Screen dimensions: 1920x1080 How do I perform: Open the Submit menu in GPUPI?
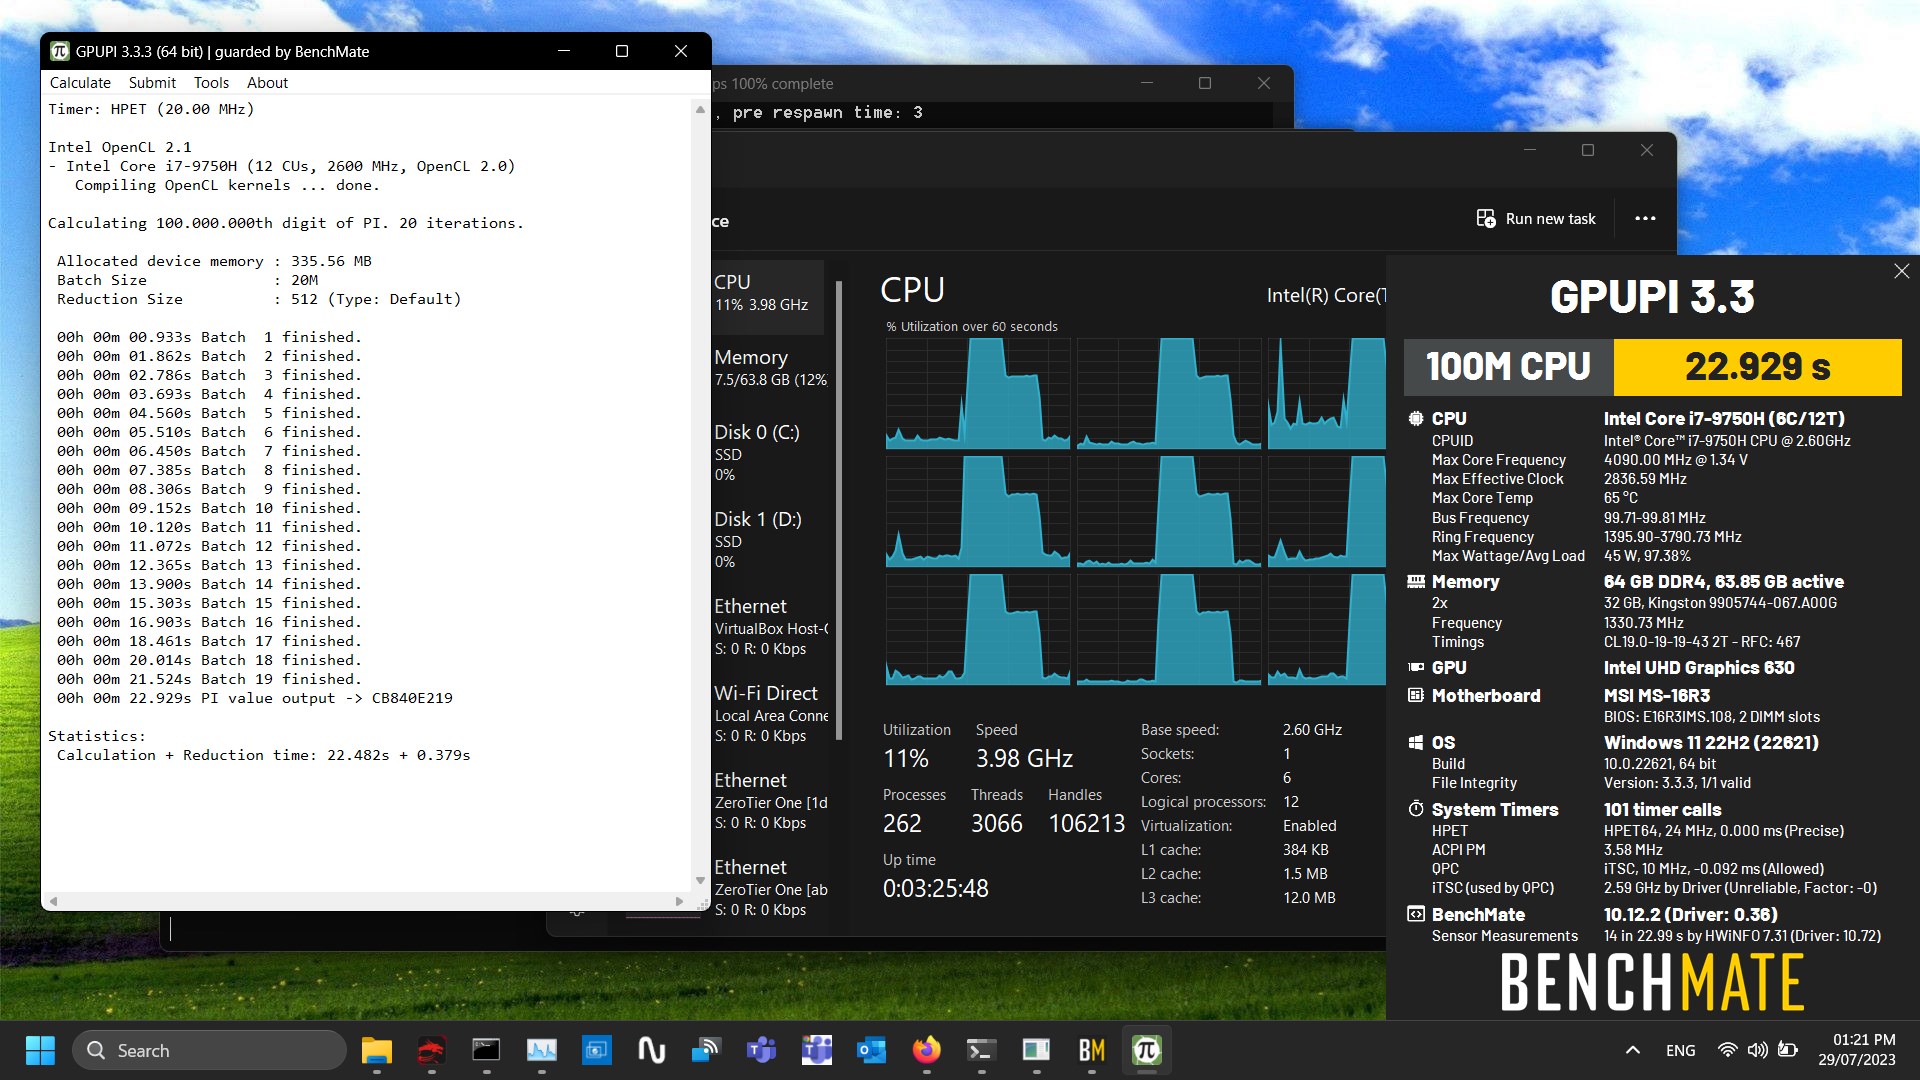(152, 83)
